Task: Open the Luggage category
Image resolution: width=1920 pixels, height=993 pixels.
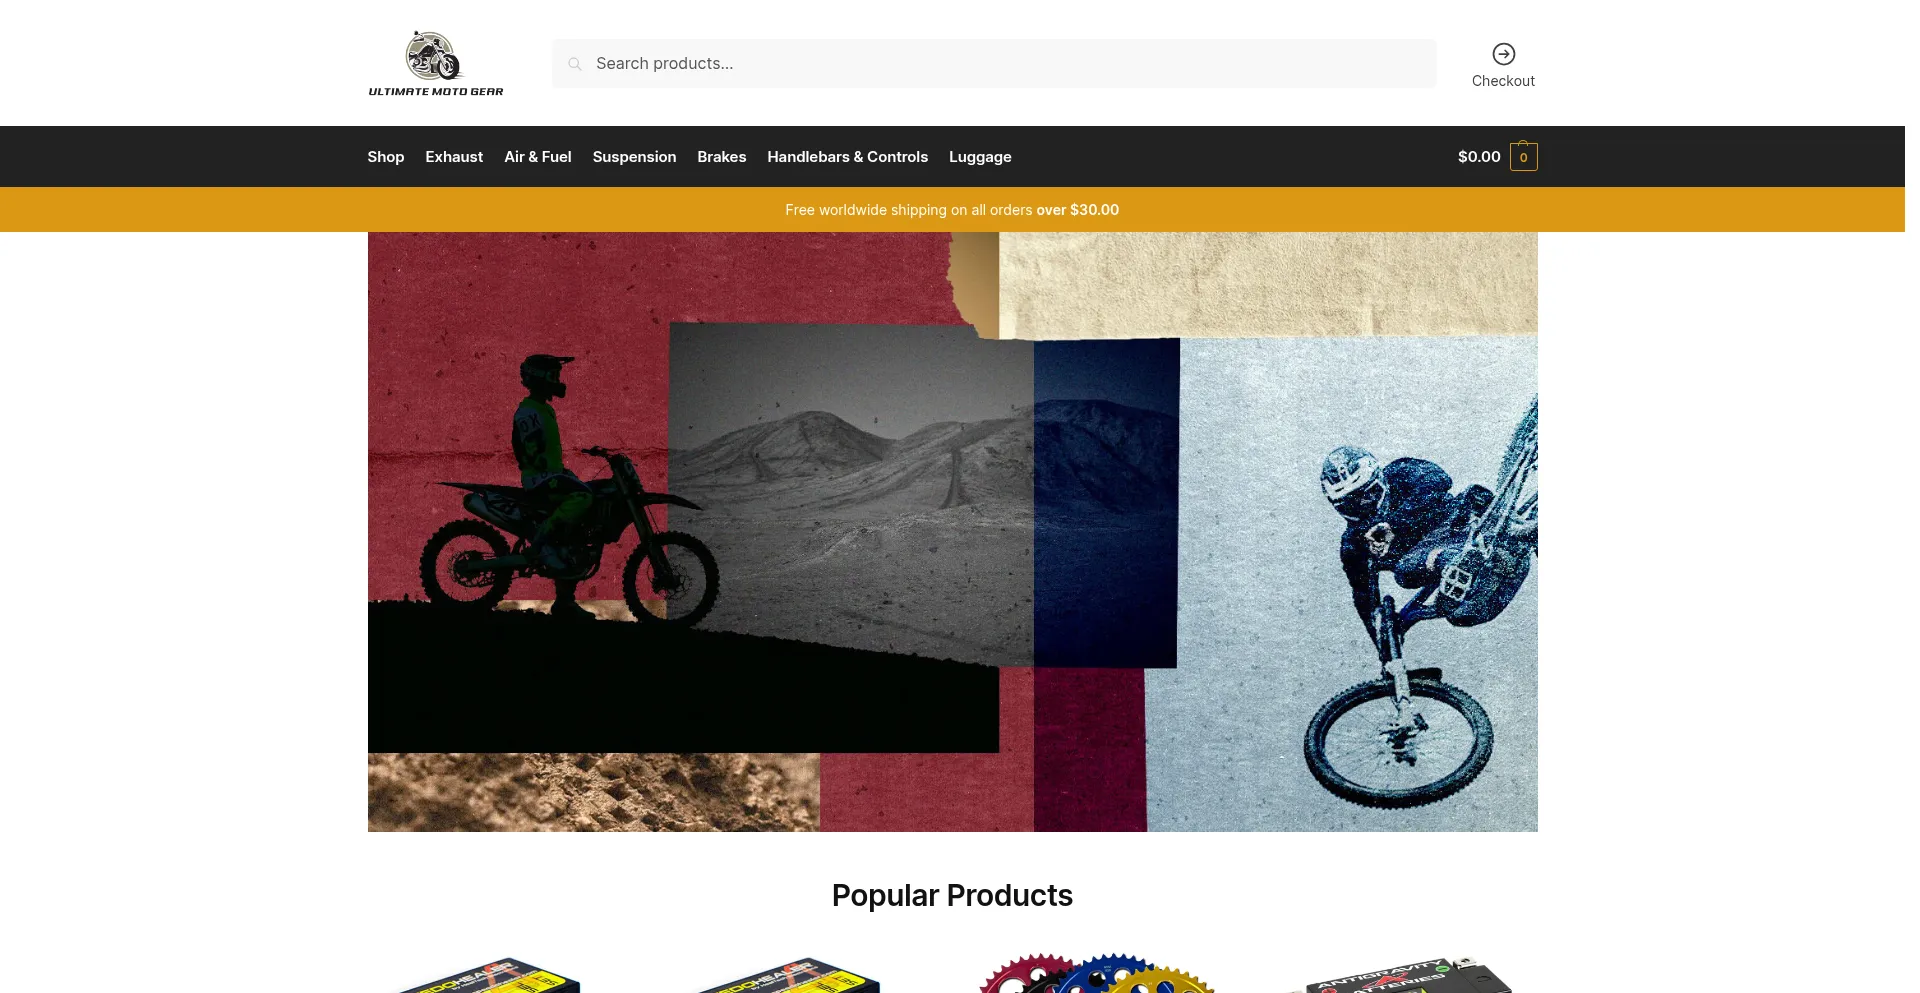Action: [x=980, y=157]
